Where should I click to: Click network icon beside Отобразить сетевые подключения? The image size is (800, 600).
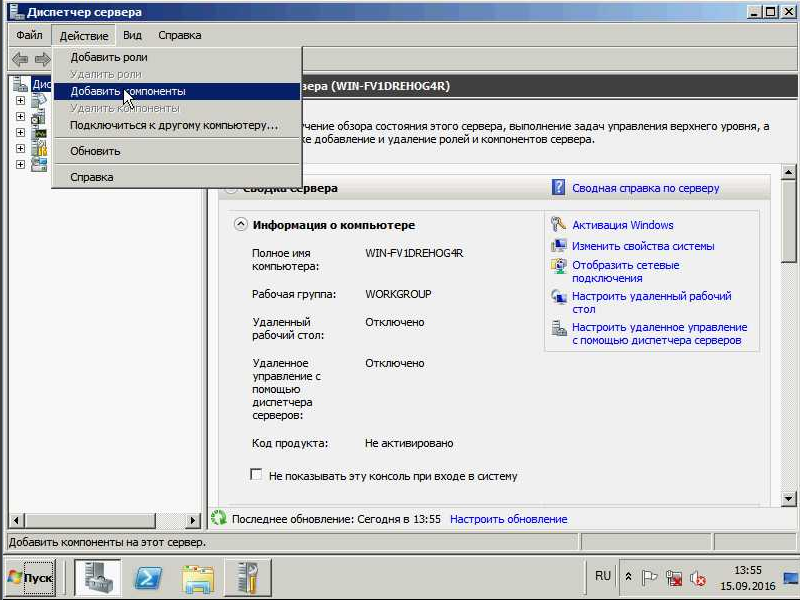558,266
